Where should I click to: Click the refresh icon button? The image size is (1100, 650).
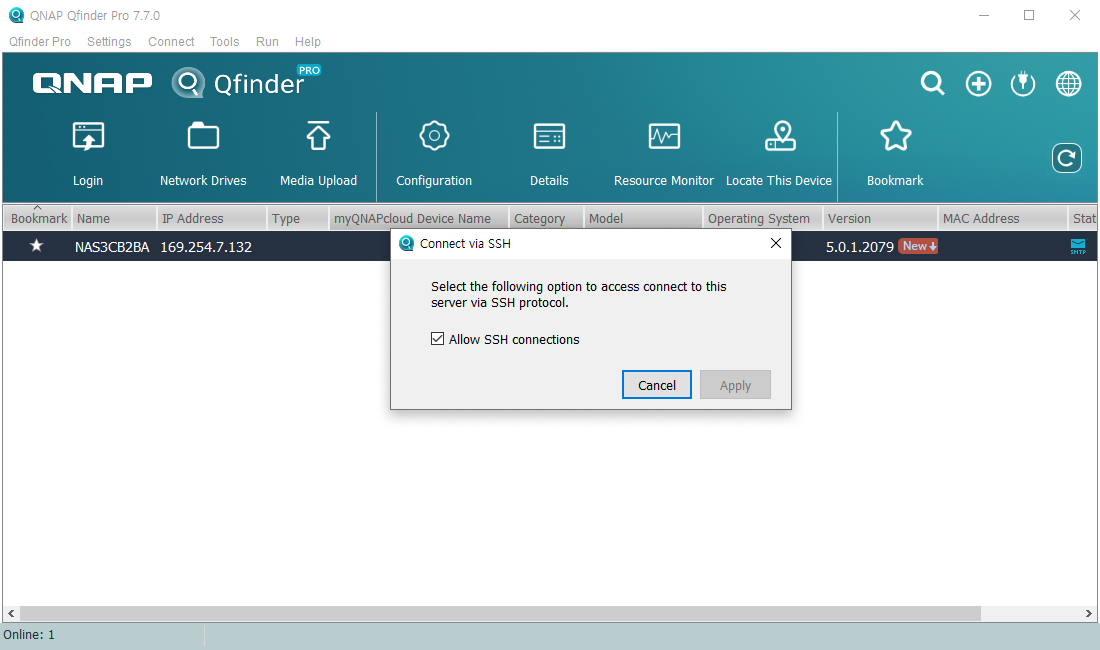point(1067,158)
